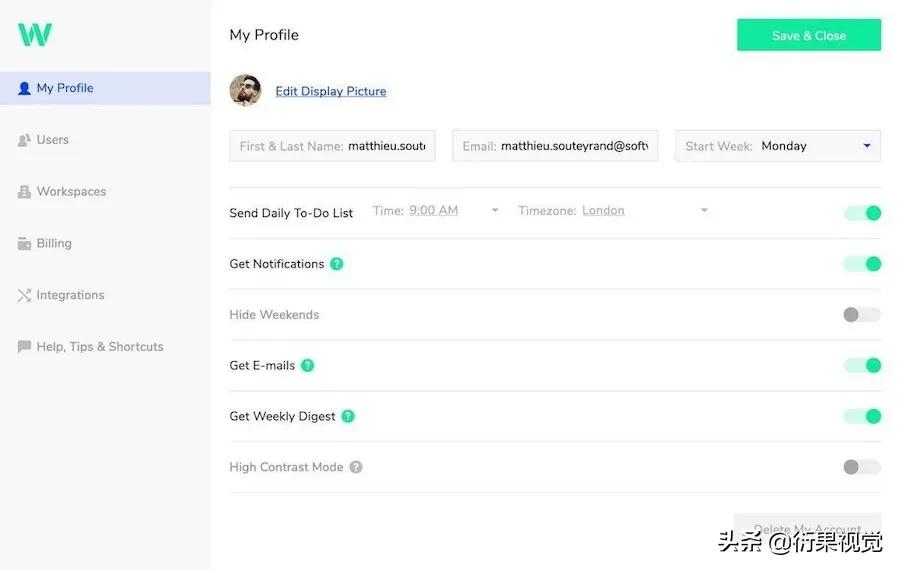Viewport: 900px width, 570px height.
Task: Open the Time 9:00 AM dropdown
Action: pyautogui.click(x=495, y=211)
